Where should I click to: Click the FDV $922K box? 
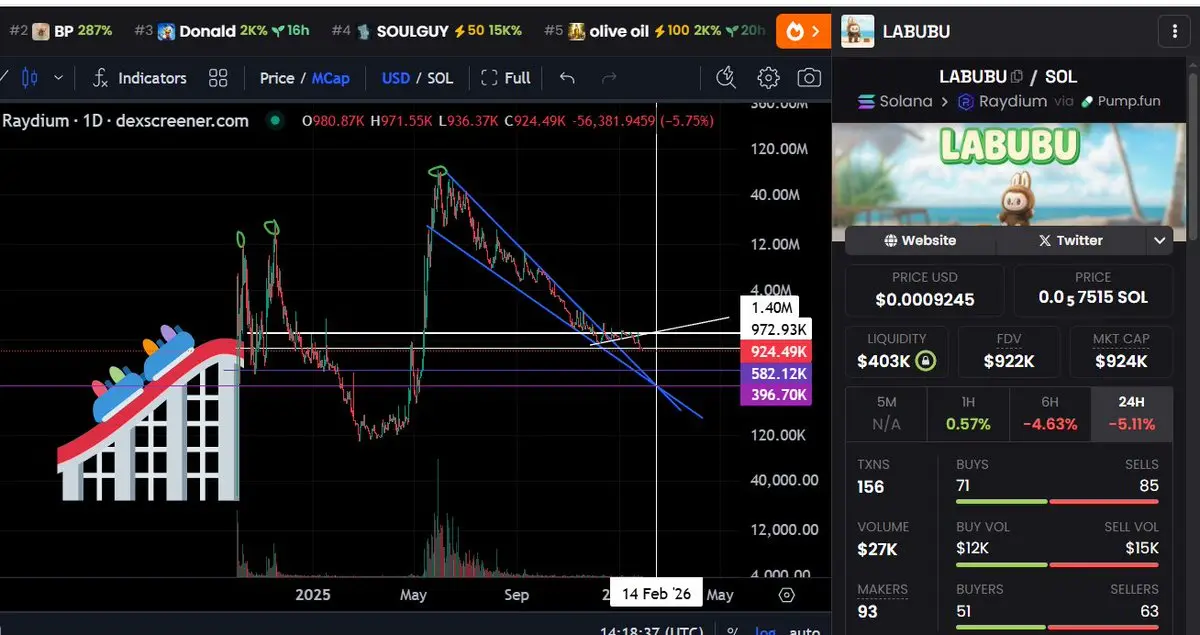[1009, 351]
